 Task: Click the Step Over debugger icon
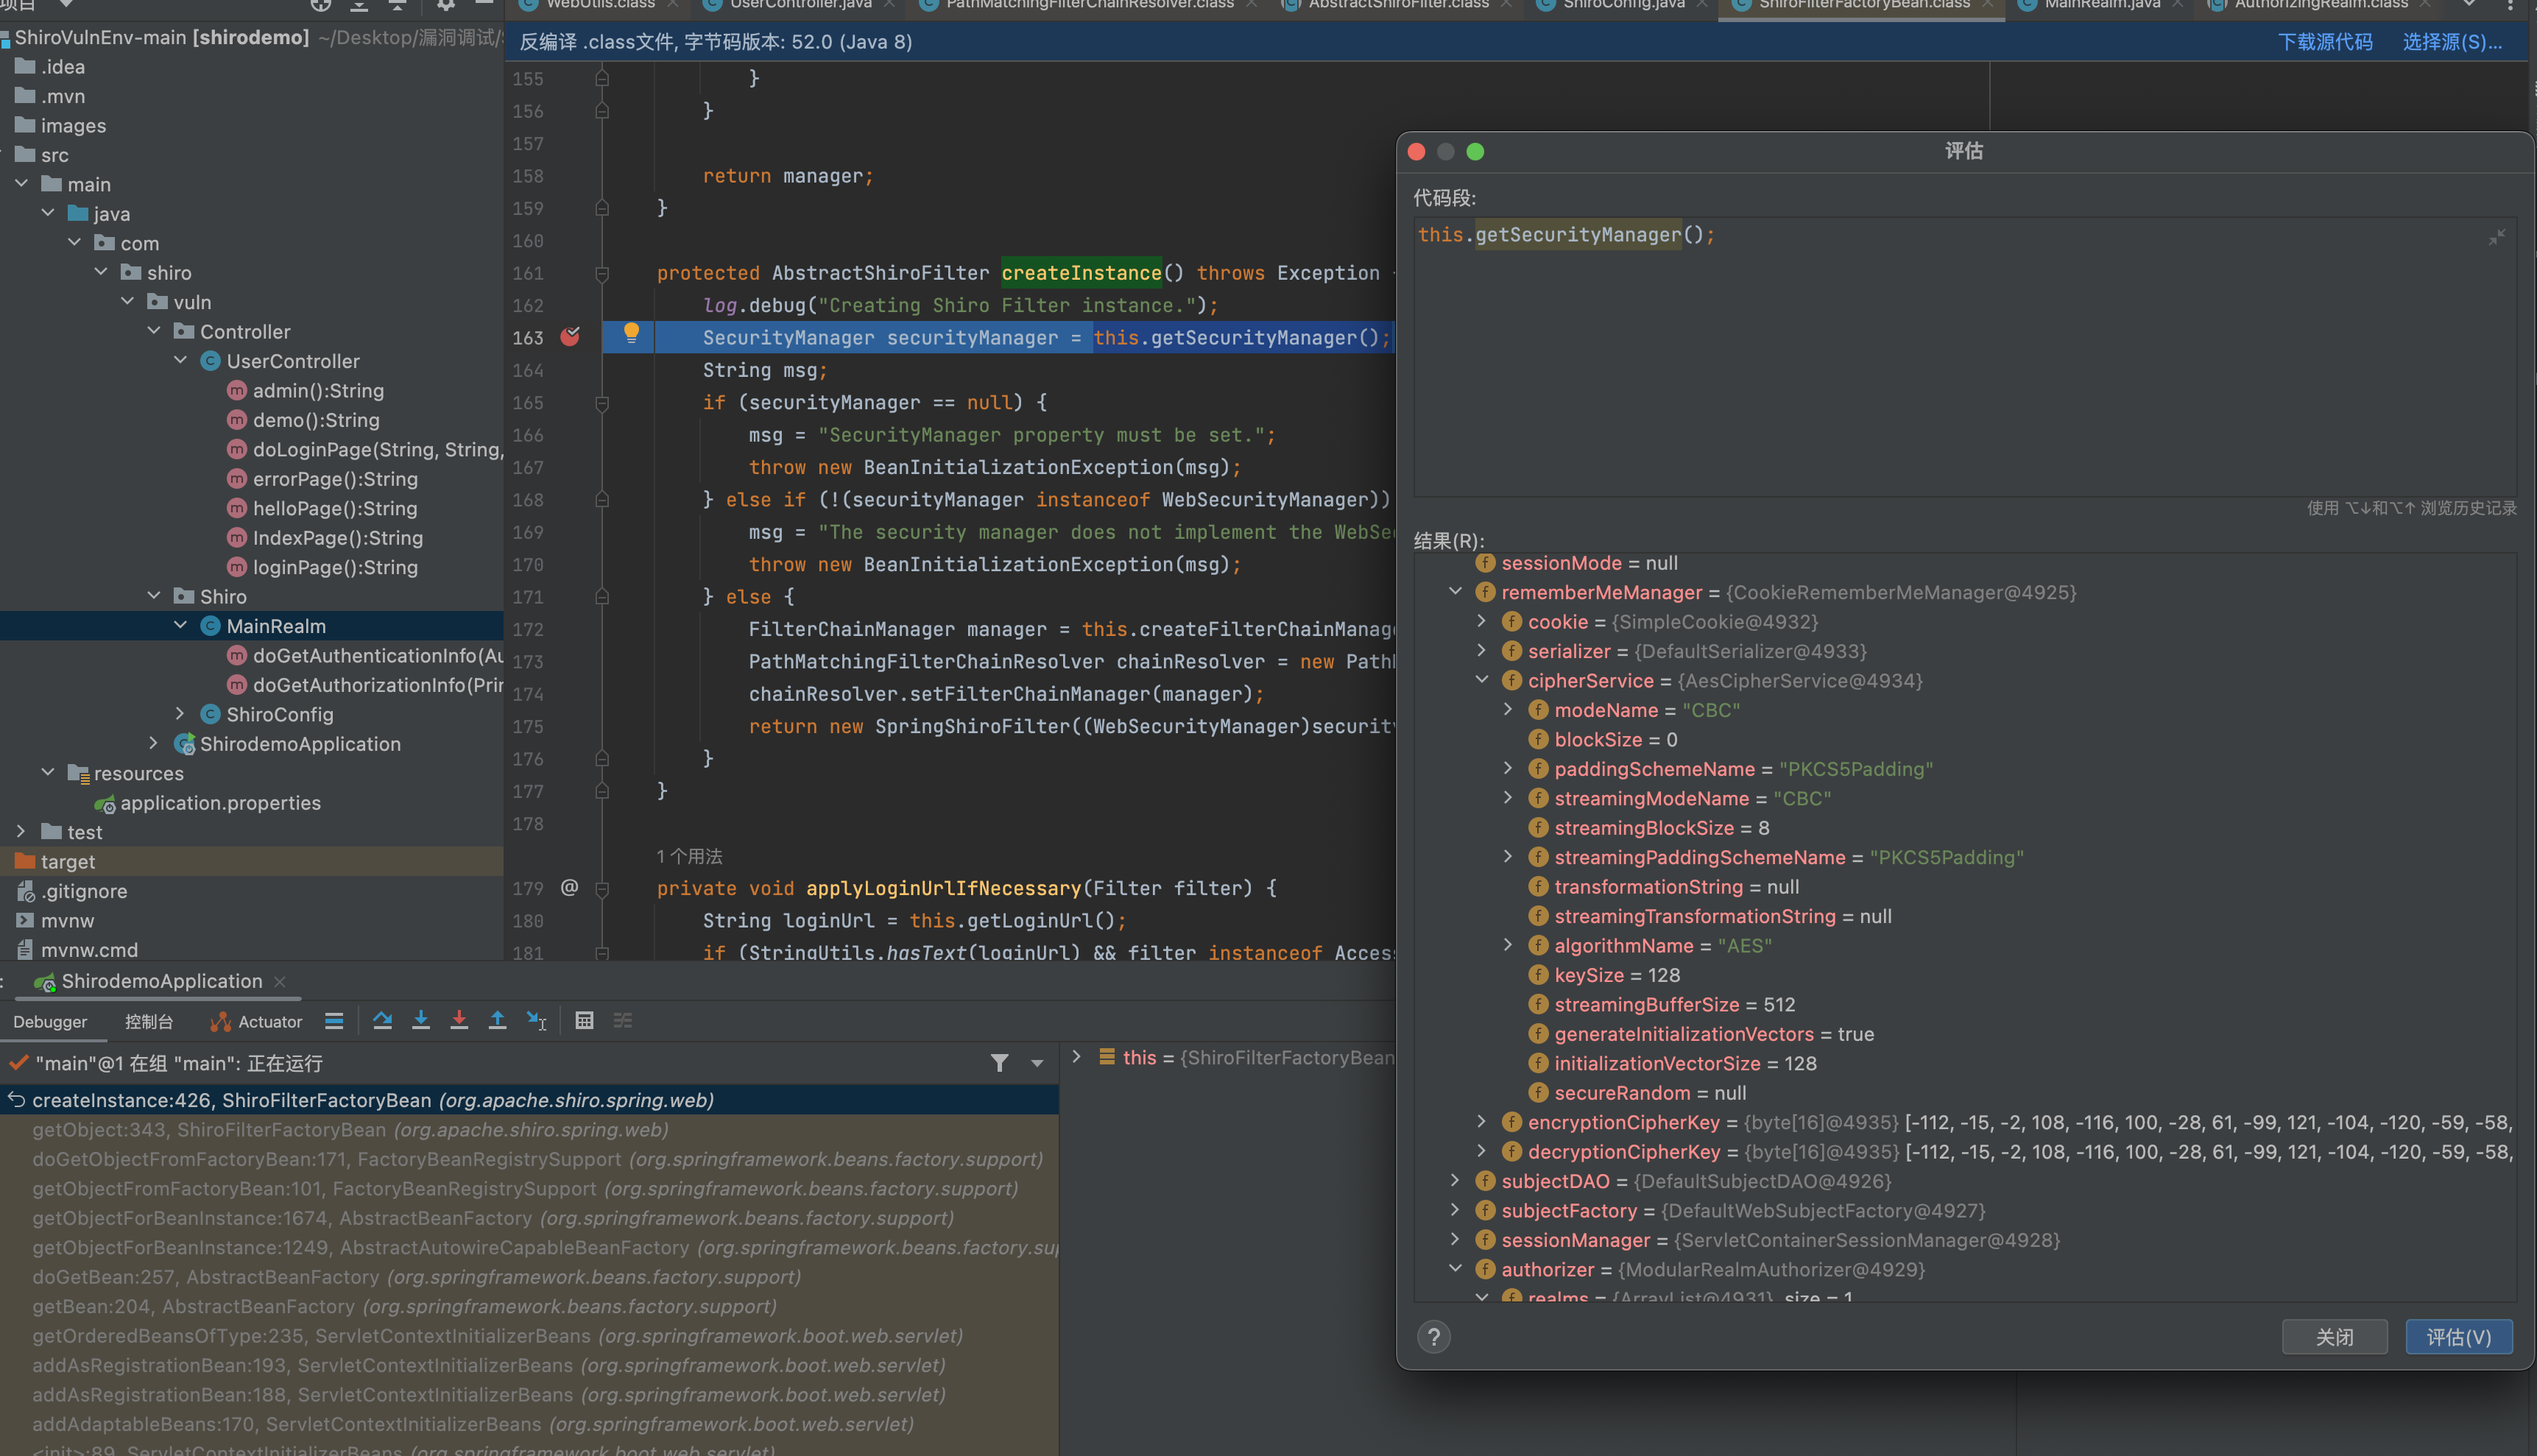[x=382, y=1021]
